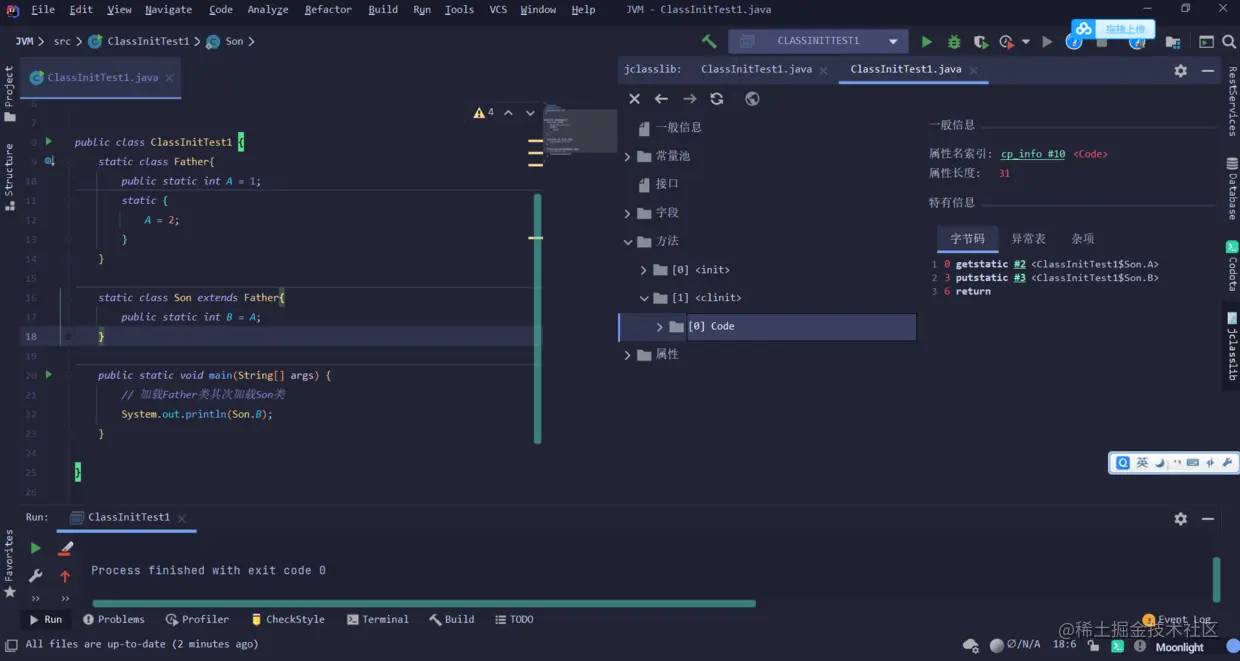
Task: Select the 字节码 tab
Action: point(967,239)
